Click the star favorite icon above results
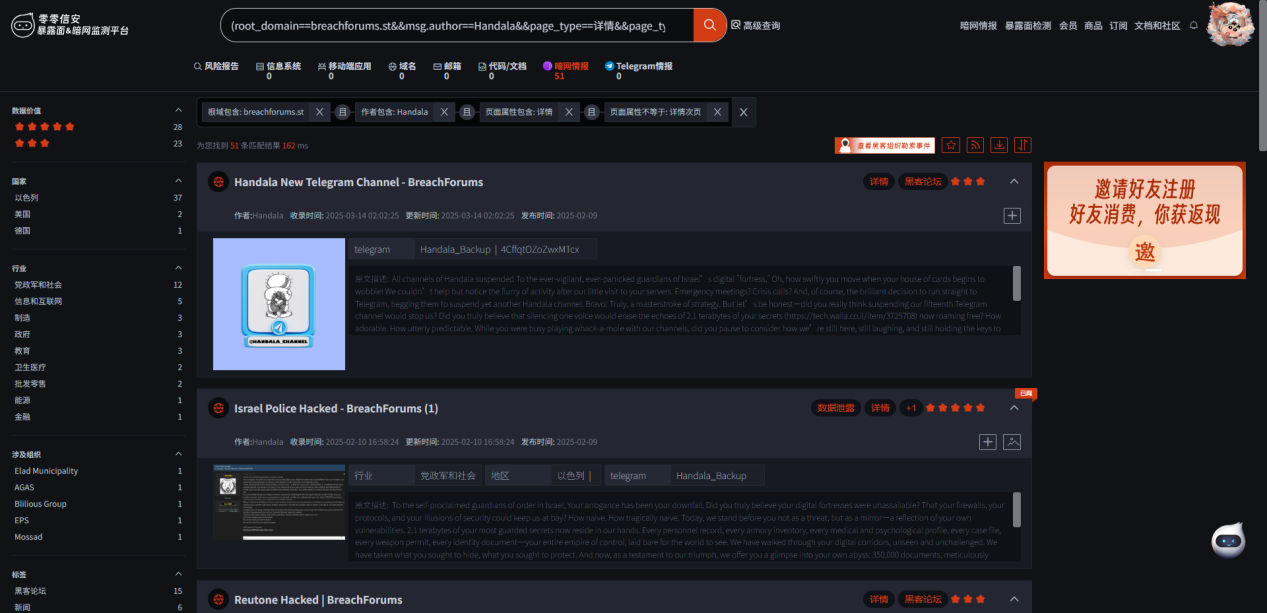 pyautogui.click(x=951, y=145)
